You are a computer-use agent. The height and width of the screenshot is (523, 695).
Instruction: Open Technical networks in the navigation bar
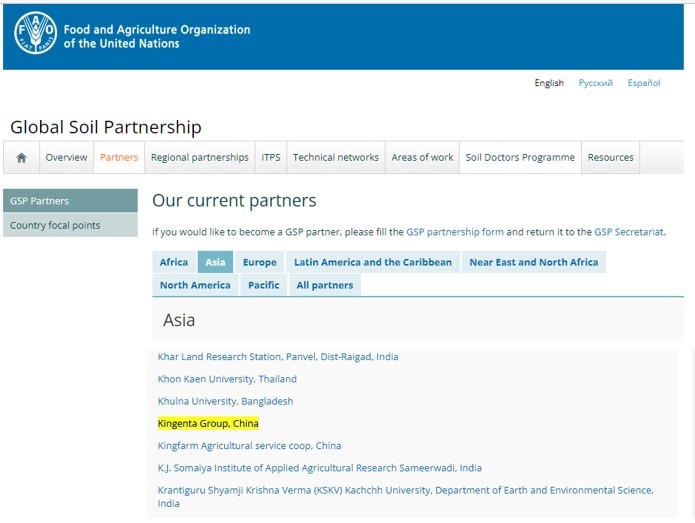335,158
